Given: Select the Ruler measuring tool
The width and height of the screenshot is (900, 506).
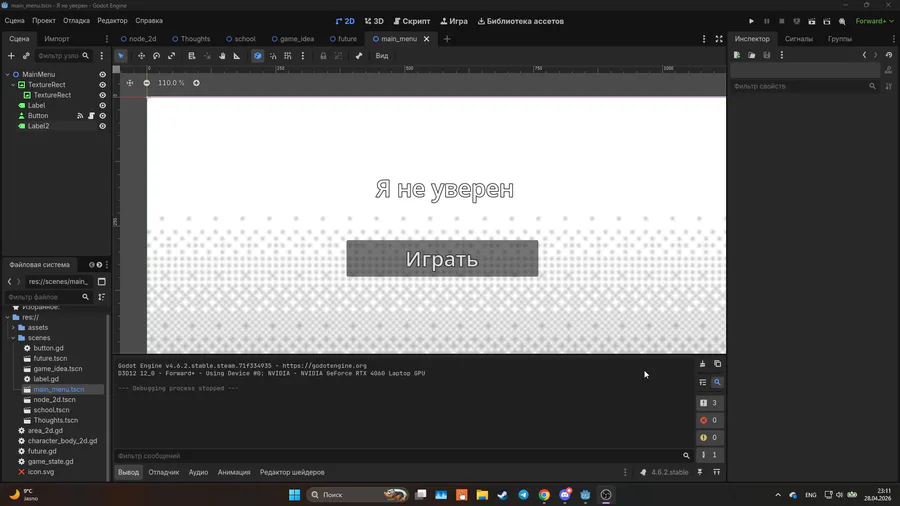Looking at the screenshot, I should 236,56.
